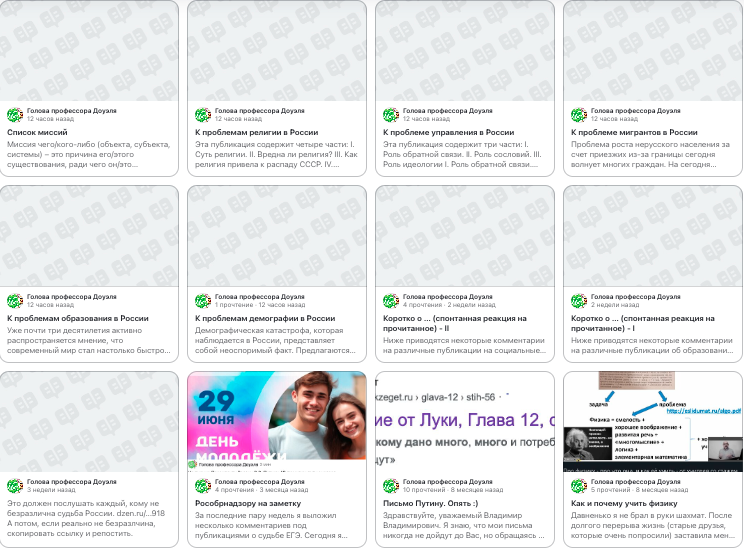The width and height of the screenshot is (744, 550).
Task: Open placeholder image of 'Это должен послушать' card
Action: point(89,421)
